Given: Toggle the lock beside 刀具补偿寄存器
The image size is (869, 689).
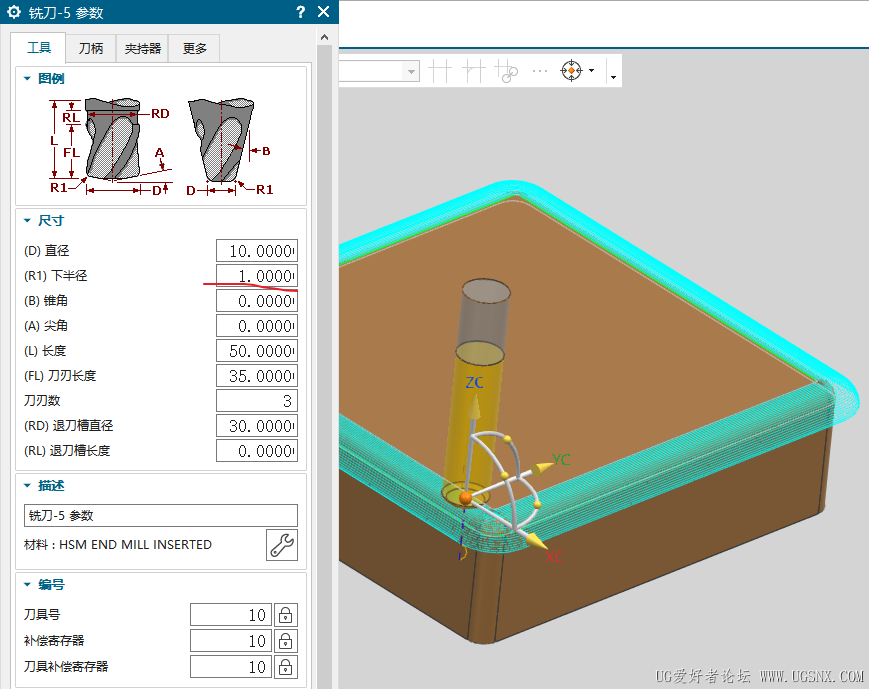Looking at the screenshot, I should point(285,667).
